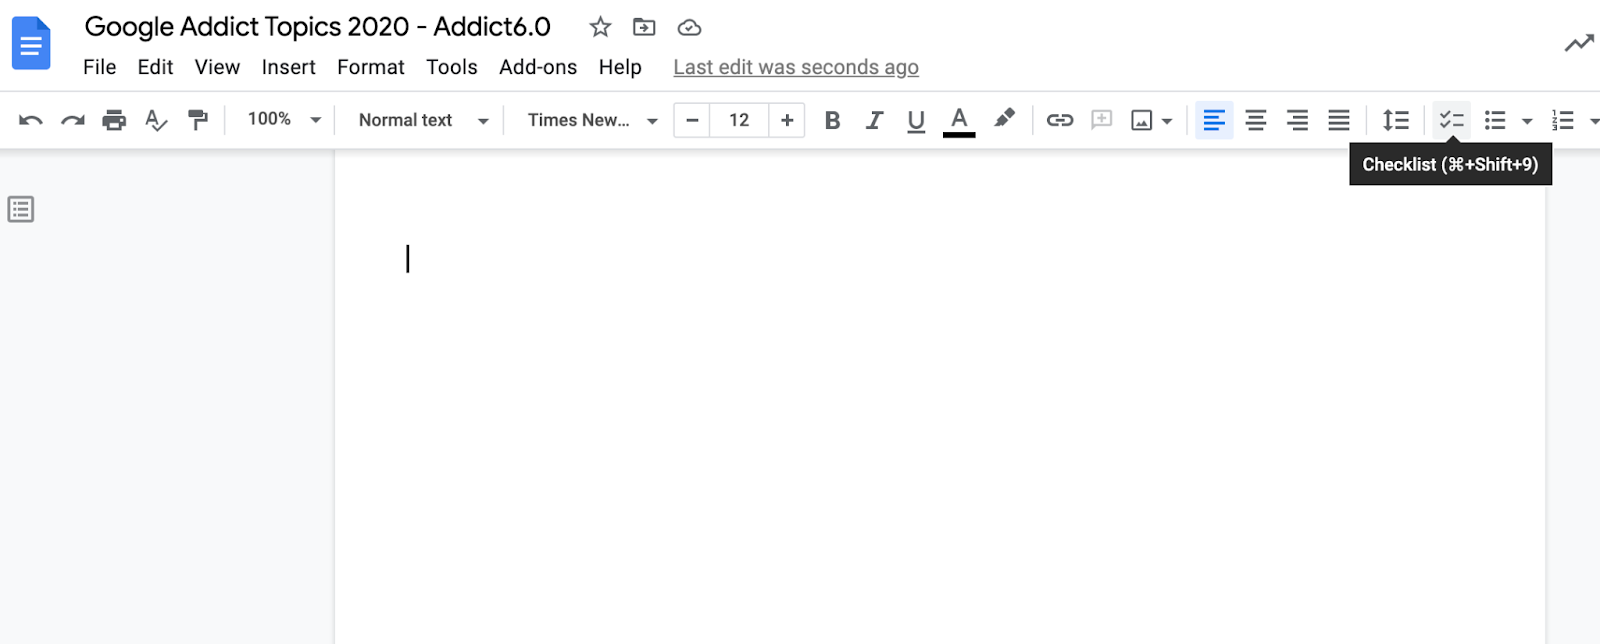Set center text alignment
1600x644 pixels.
click(1256, 120)
